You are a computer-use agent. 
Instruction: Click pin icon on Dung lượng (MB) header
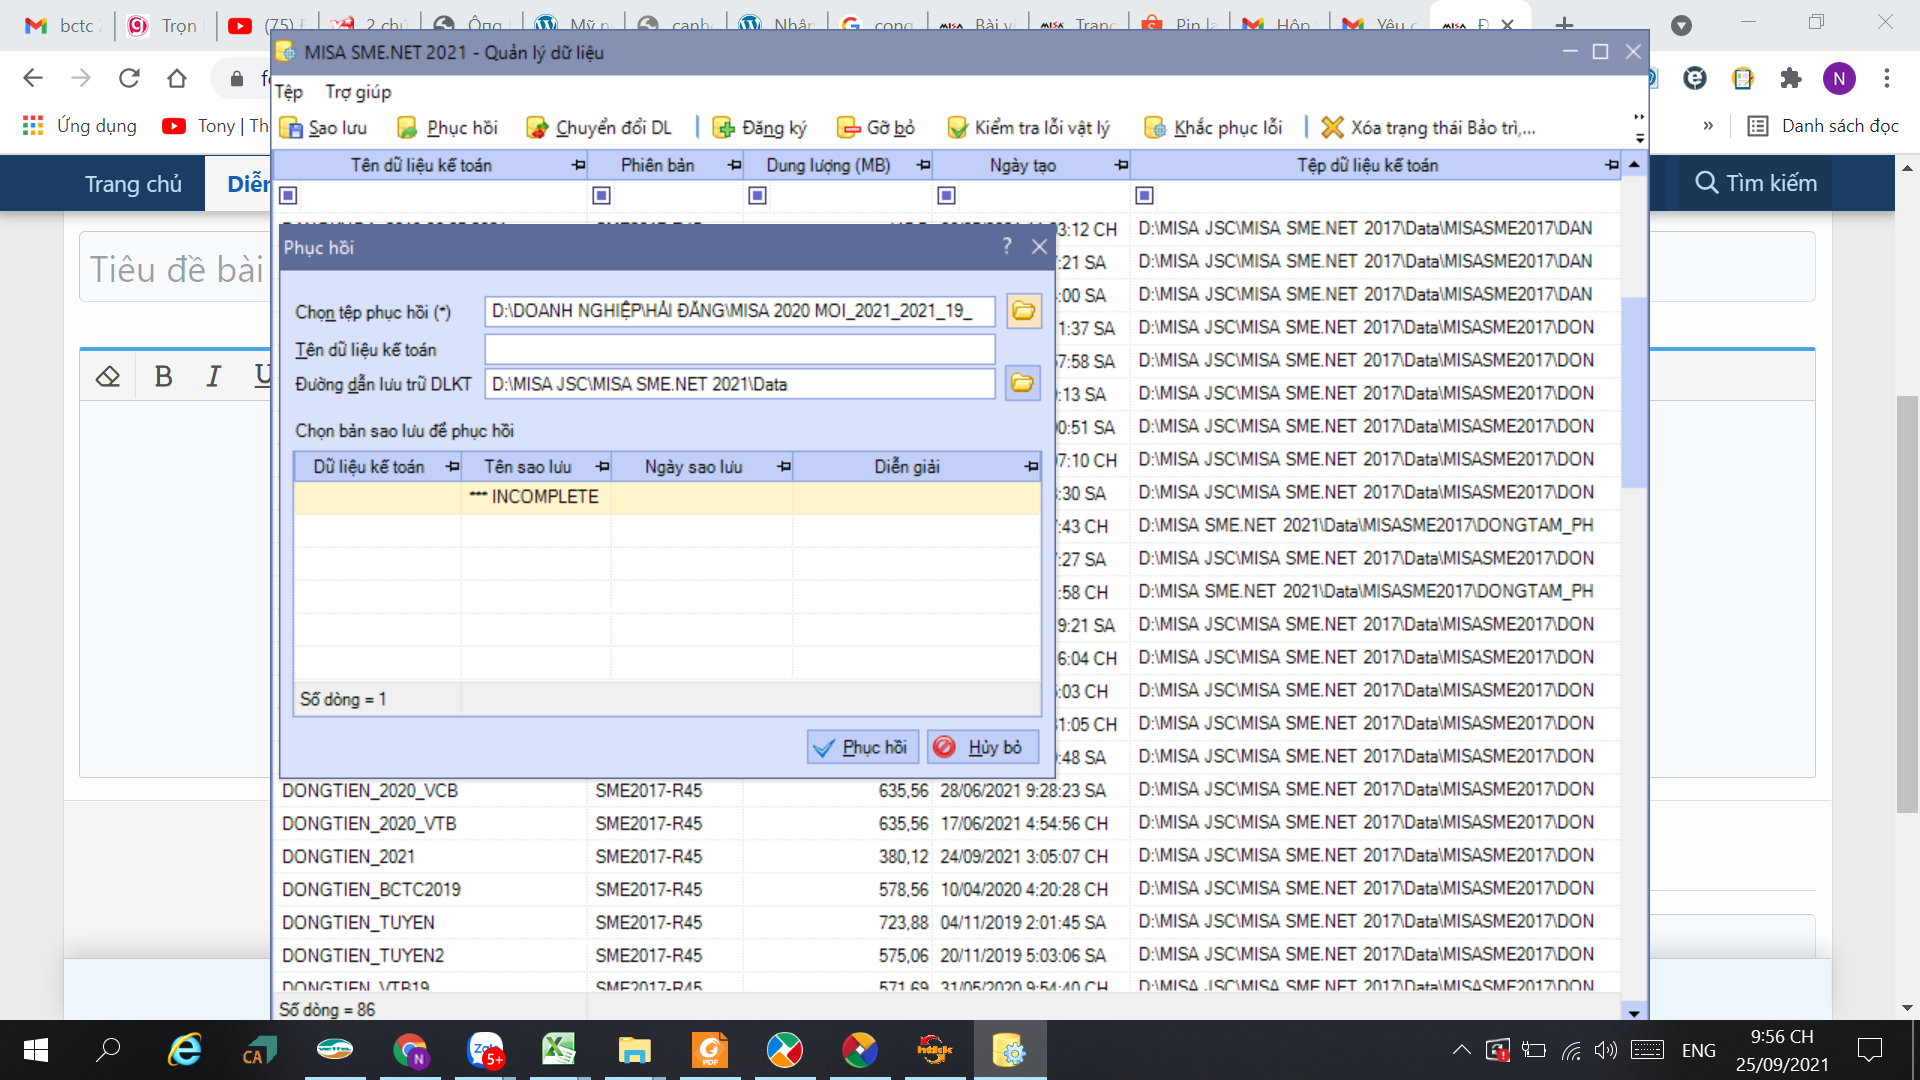[x=924, y=165]
